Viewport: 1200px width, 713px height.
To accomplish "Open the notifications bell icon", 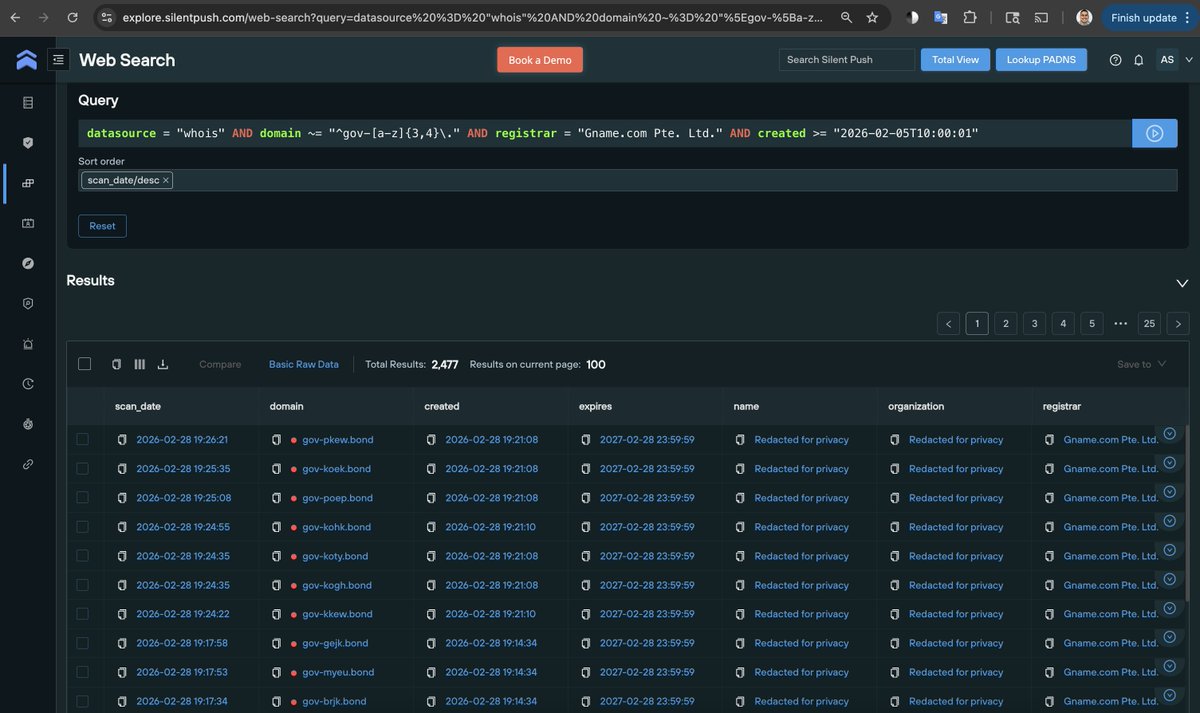I will tap(1138, 60).
